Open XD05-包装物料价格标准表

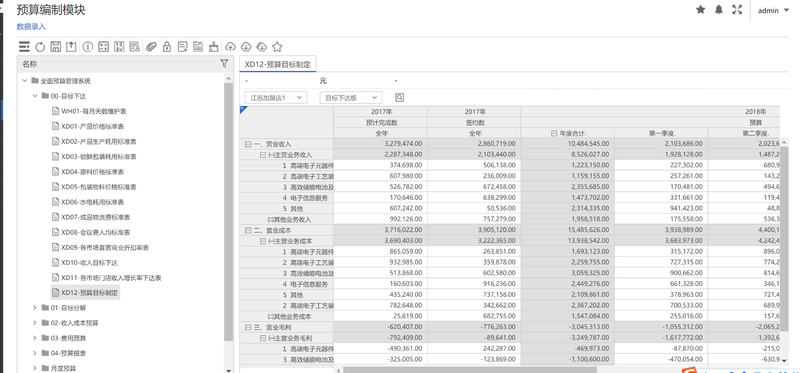click(98, 187)
